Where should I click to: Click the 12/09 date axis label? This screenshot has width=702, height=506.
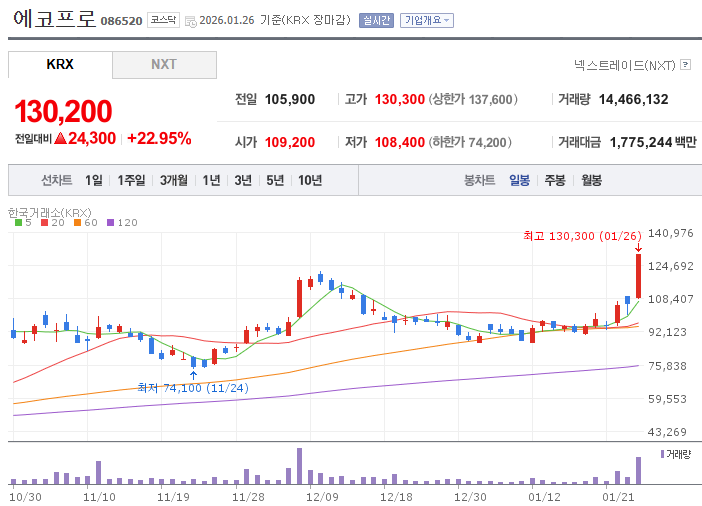coord(322,497)
